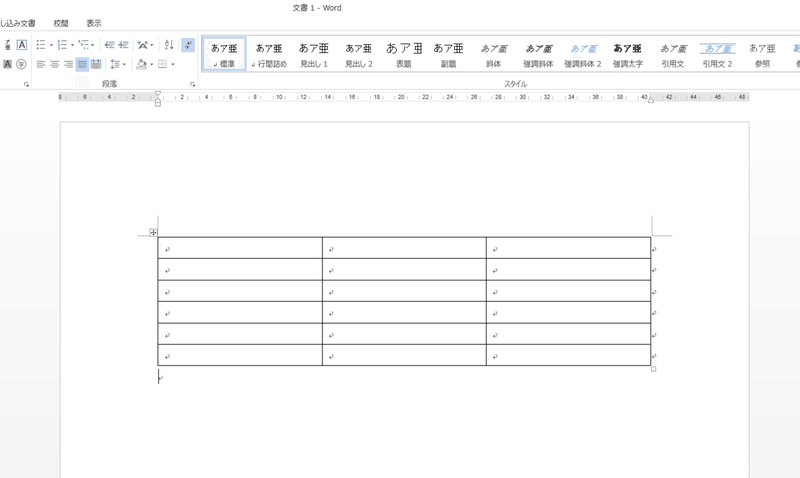Open multilevel list dropdown arrow
Screen dimensions: 800x478
[92, 45]
